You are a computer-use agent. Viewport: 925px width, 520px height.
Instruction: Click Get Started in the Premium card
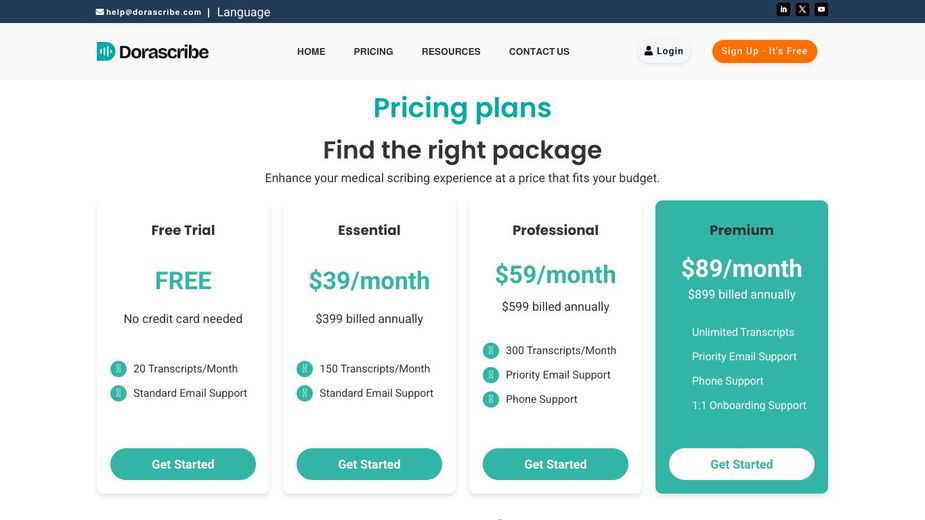coord(741,464)
